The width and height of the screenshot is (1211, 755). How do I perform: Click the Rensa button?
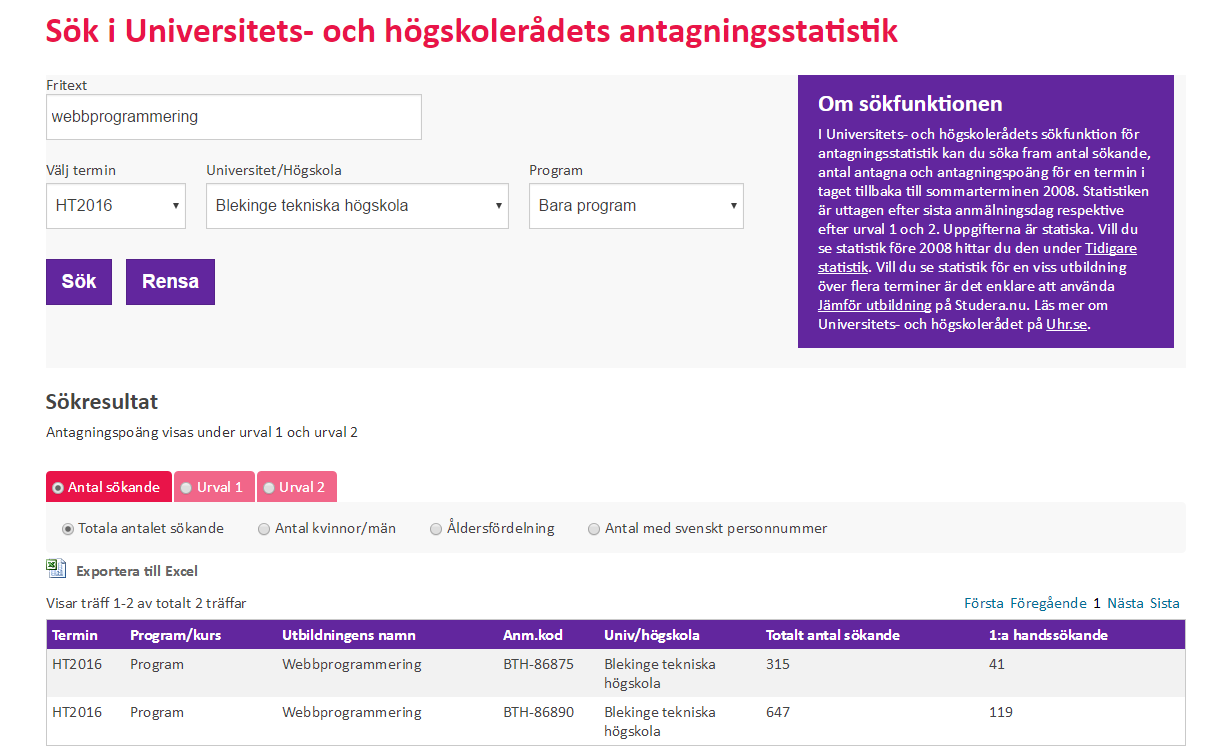click(x=170, y=282)
